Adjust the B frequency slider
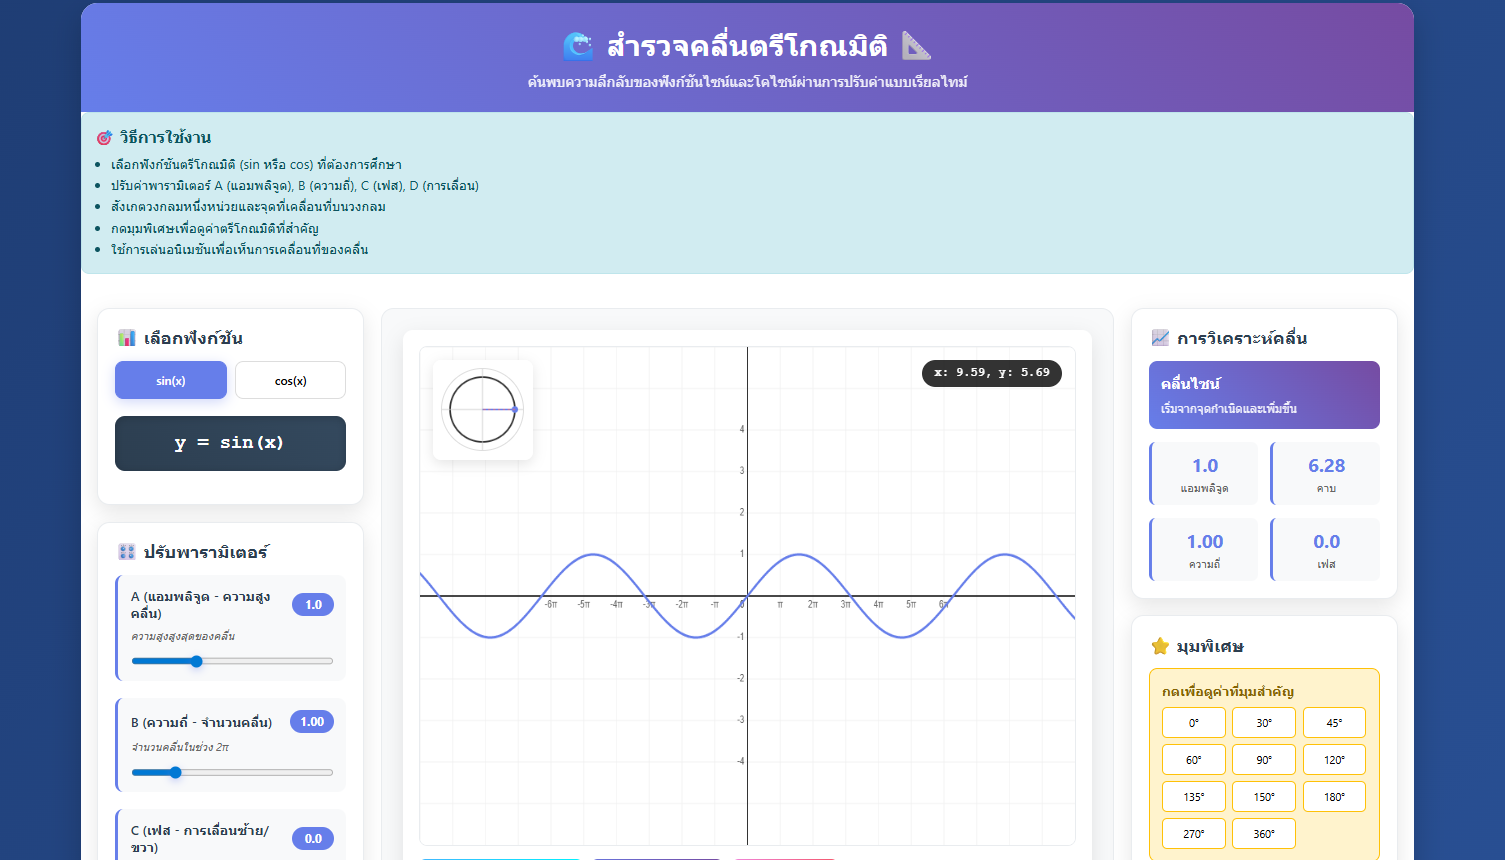The height and width of the screenshot is (860, 1505). click(x=232, y=772)
